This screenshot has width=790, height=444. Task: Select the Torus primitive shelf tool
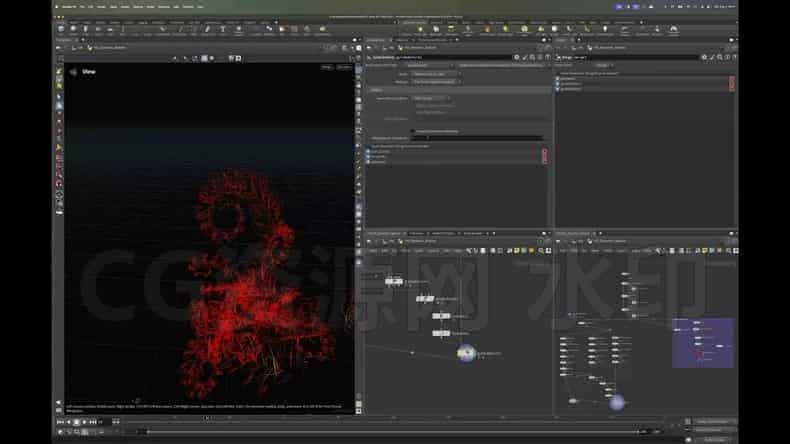click(98, 30)
